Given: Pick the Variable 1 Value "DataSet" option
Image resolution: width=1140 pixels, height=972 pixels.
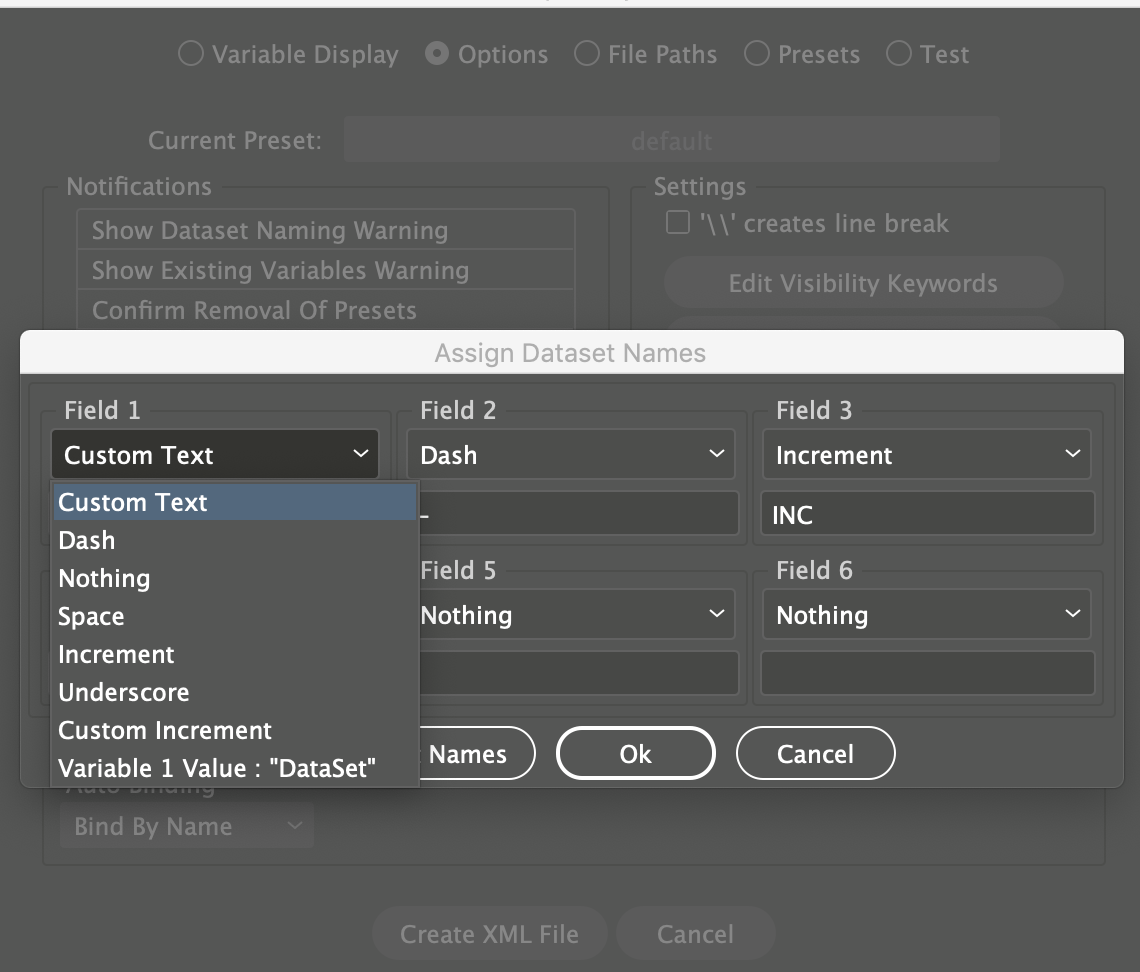Looking at the screenshot, I should 217,768.
